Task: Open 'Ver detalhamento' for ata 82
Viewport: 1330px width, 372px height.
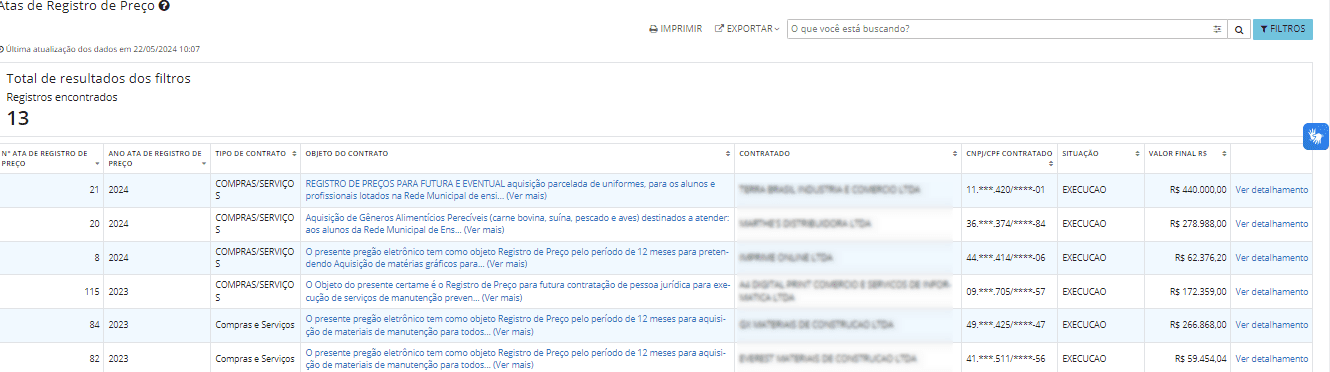Action: click(x=1272, y=358)
